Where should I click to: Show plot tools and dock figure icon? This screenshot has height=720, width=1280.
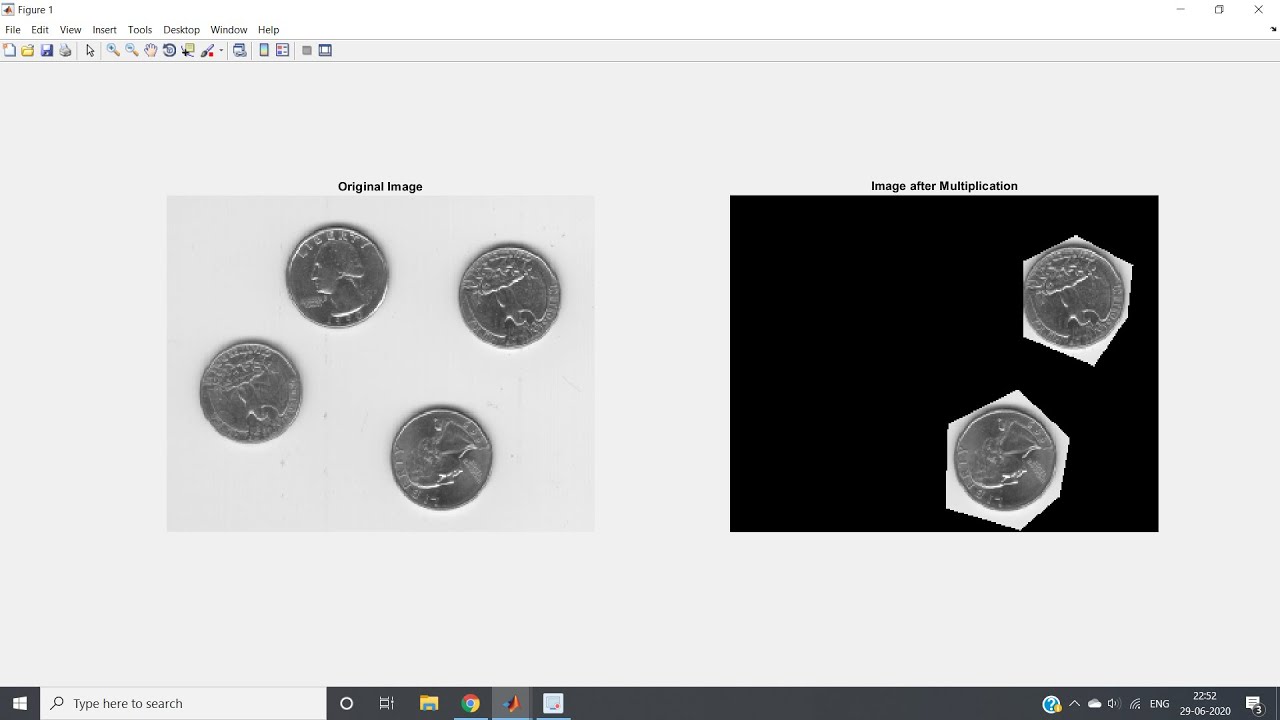click(325, 50)
